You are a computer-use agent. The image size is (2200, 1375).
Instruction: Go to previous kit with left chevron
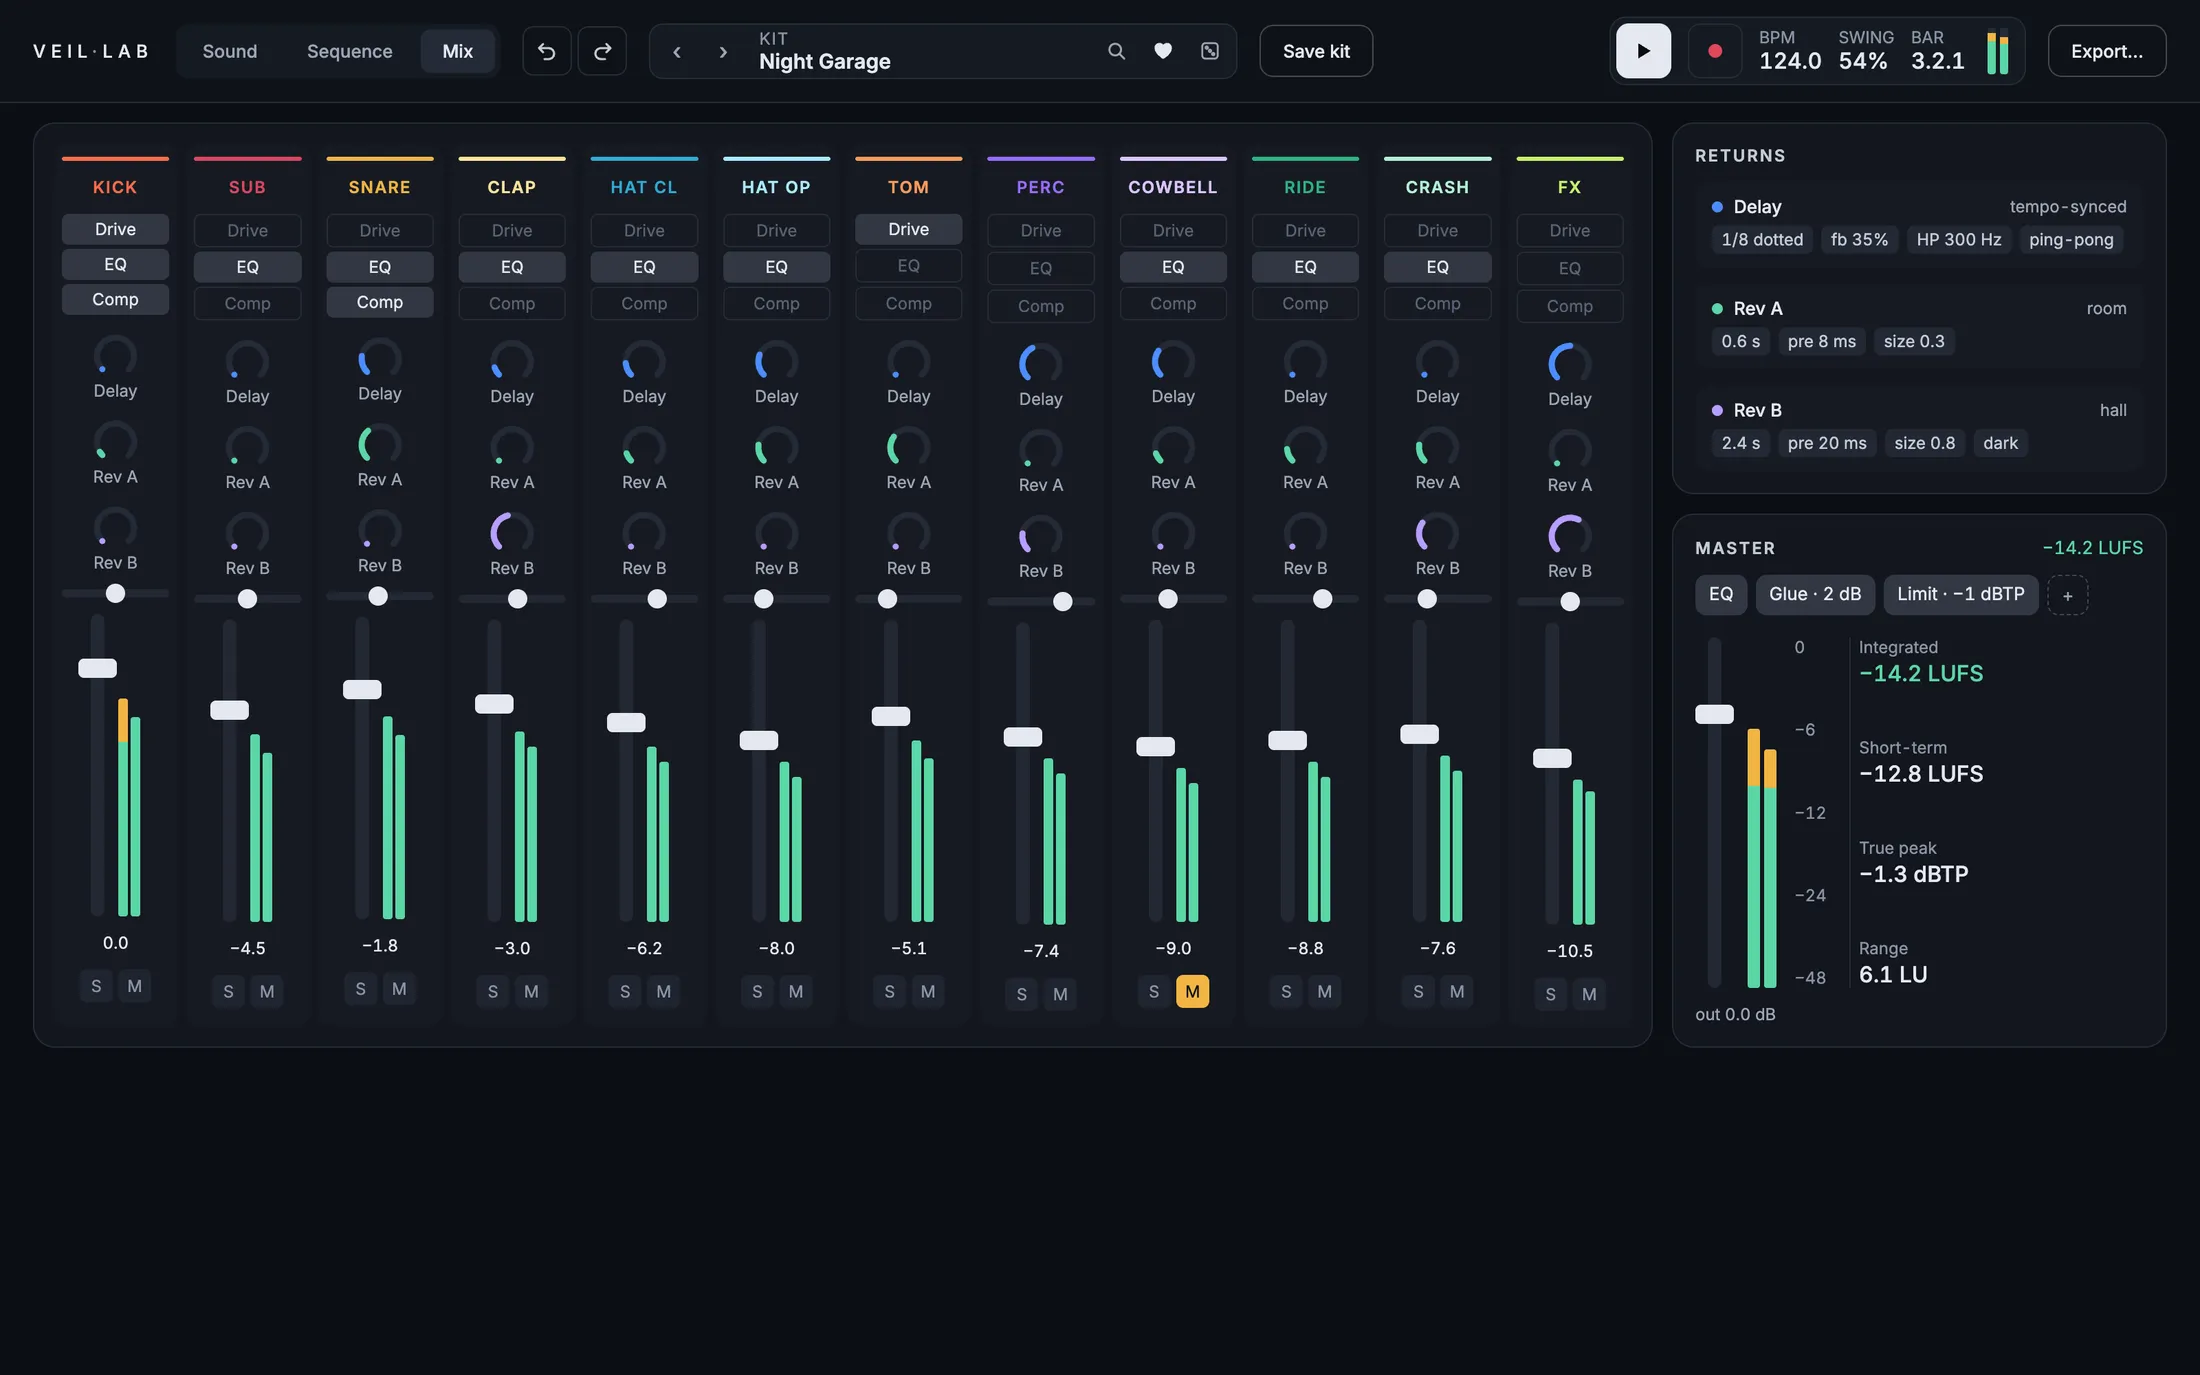[677, 51]
